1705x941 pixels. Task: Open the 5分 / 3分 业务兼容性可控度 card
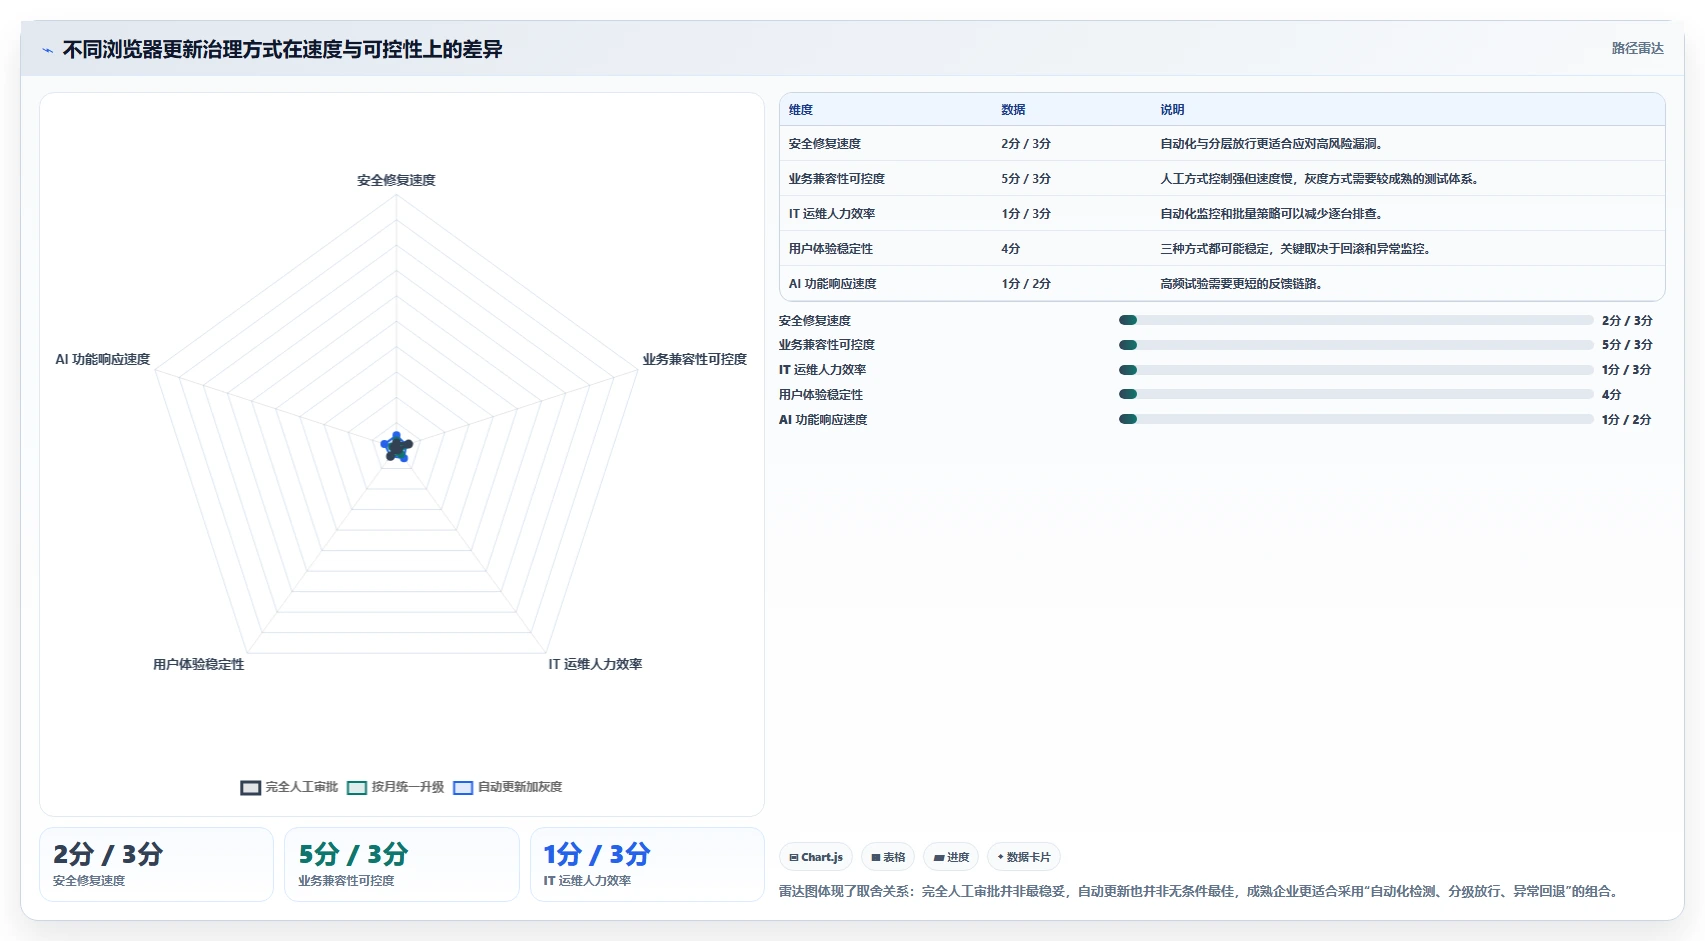point(402,864)
